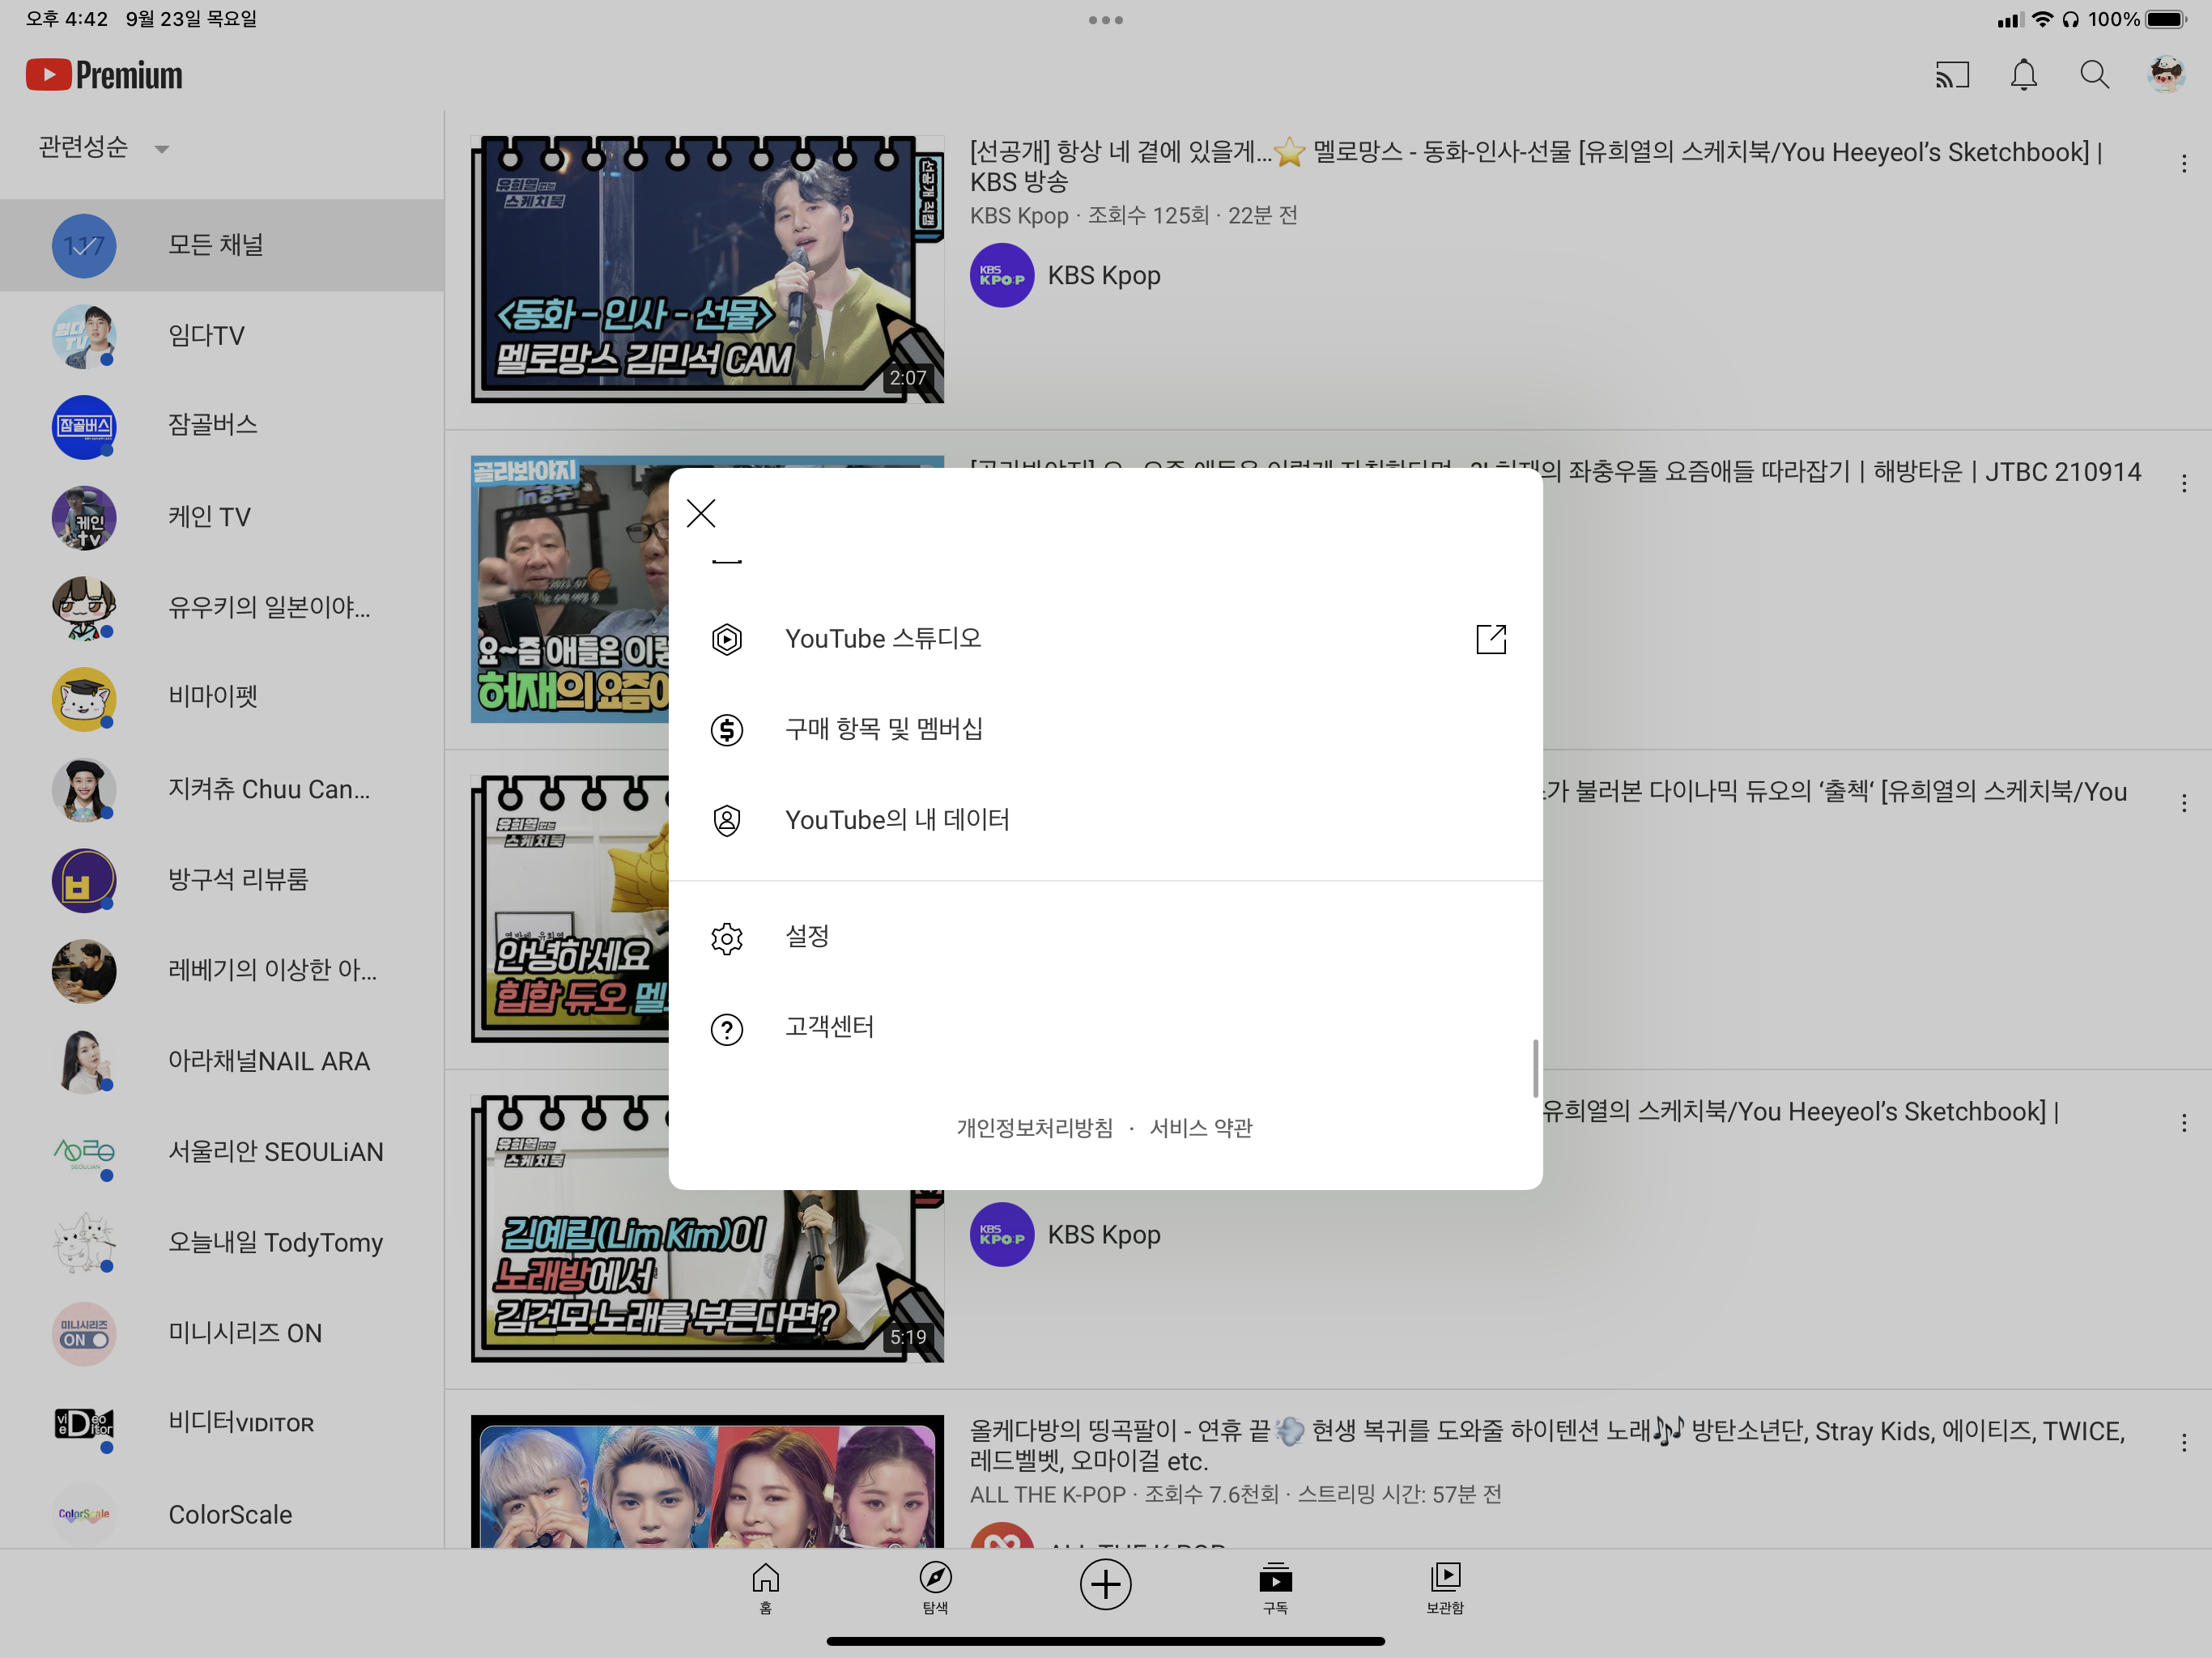Tap the Cast to TV icon
2212x1658 pixels.
(x=1952, y=75)
